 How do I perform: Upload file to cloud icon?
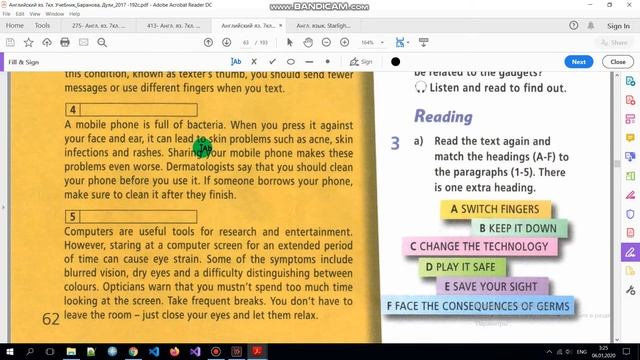pos(47,42)
